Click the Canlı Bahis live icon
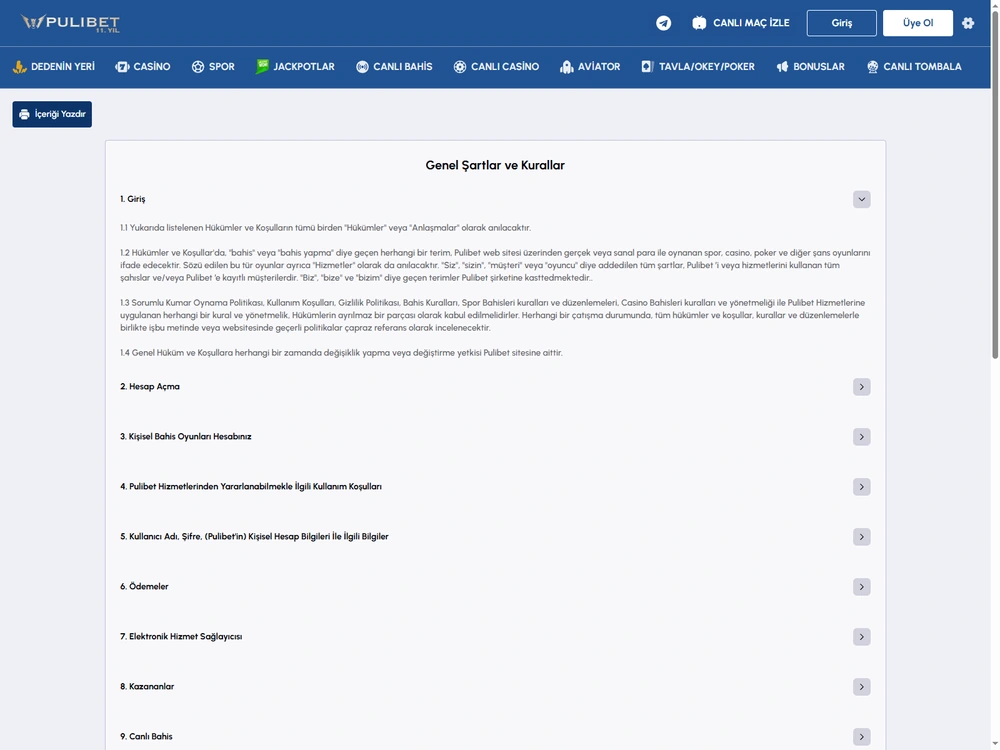The height and width of the screenshot is (750, 1000). pos(362,66)
